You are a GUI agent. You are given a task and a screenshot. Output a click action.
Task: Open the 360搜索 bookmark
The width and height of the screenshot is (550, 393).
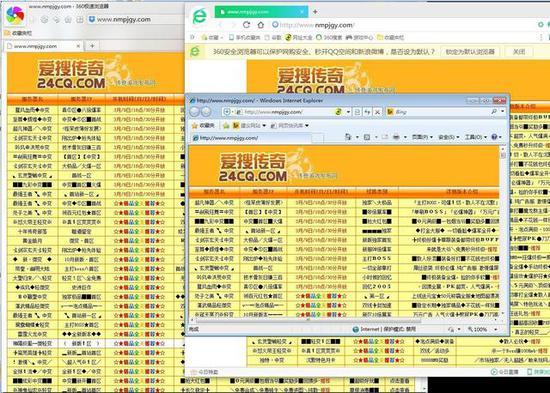329,37
